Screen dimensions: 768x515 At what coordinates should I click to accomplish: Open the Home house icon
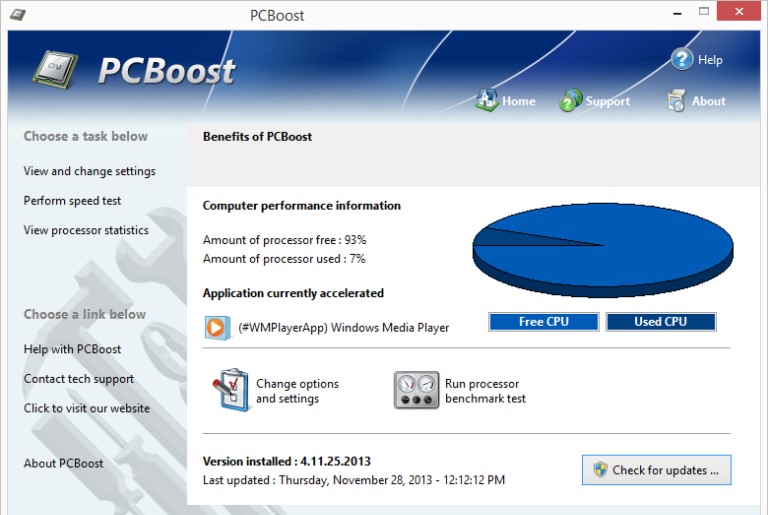tap(486, 99)
